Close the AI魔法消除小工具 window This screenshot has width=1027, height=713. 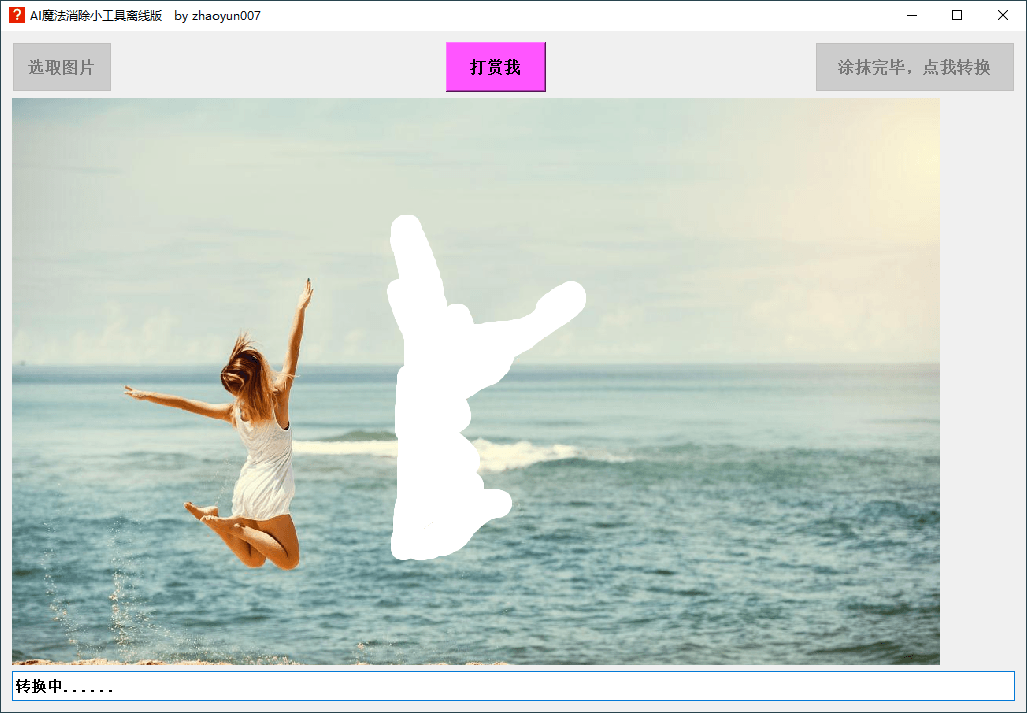[1003, 15]
